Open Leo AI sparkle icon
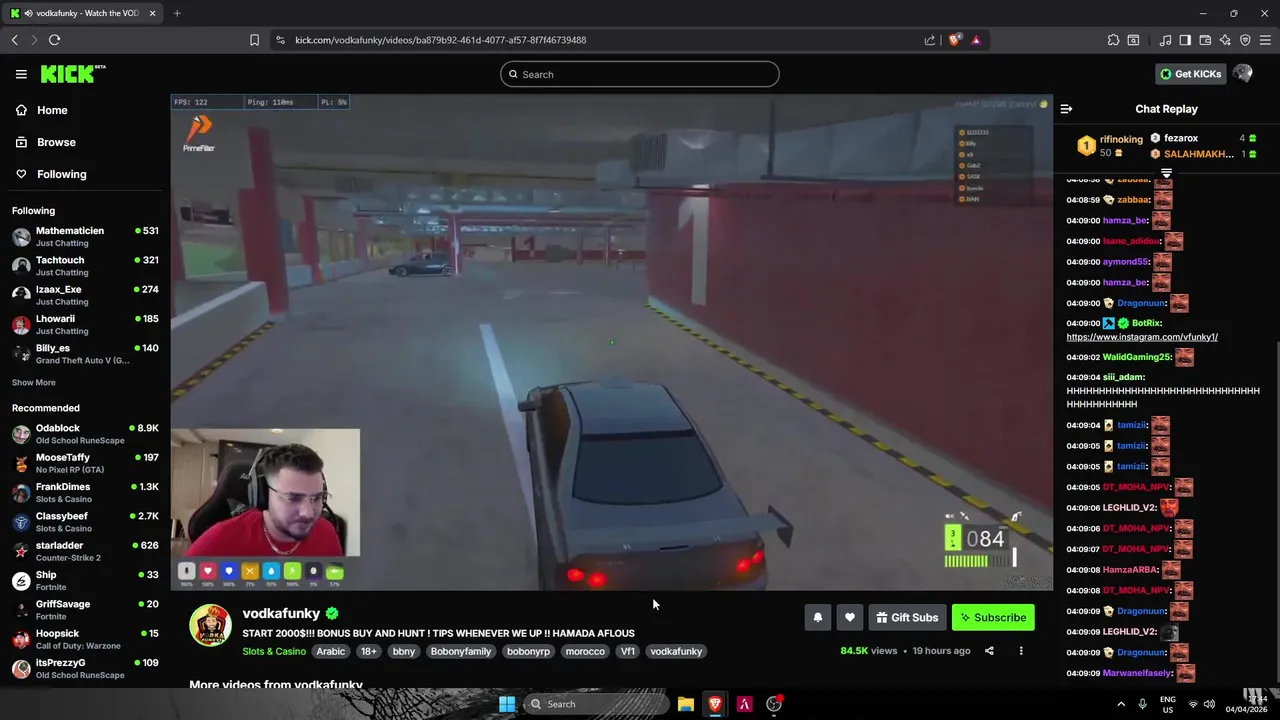 1225,40
